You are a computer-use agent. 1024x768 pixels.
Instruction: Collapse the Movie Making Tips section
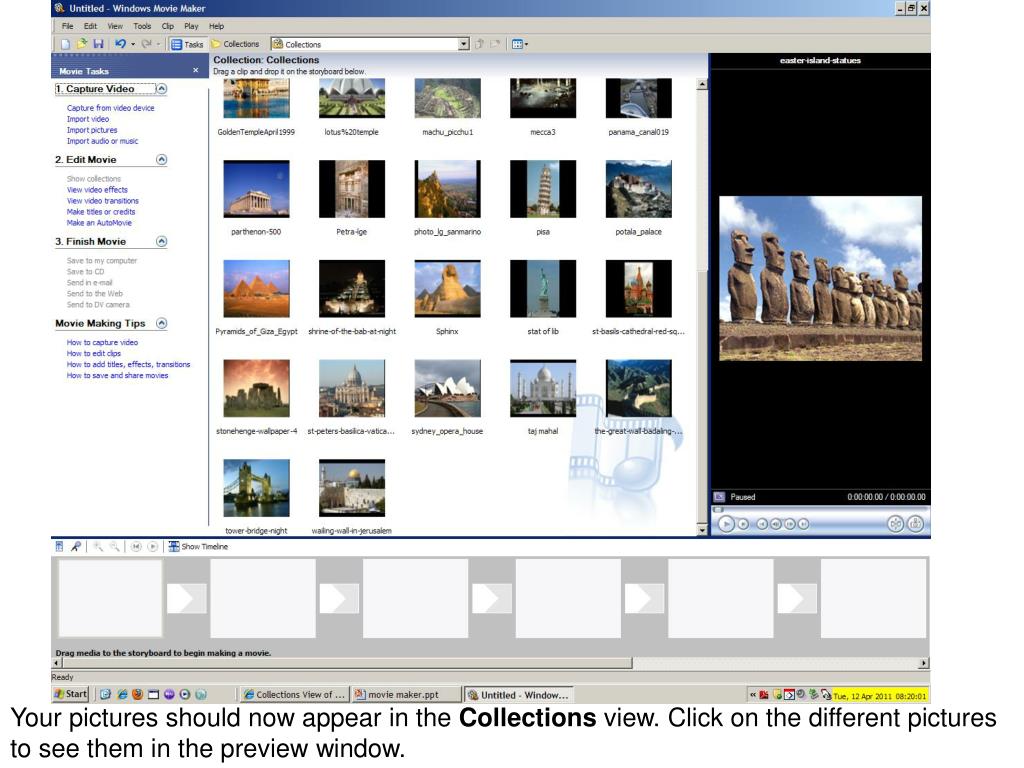(x=161, y=323)
